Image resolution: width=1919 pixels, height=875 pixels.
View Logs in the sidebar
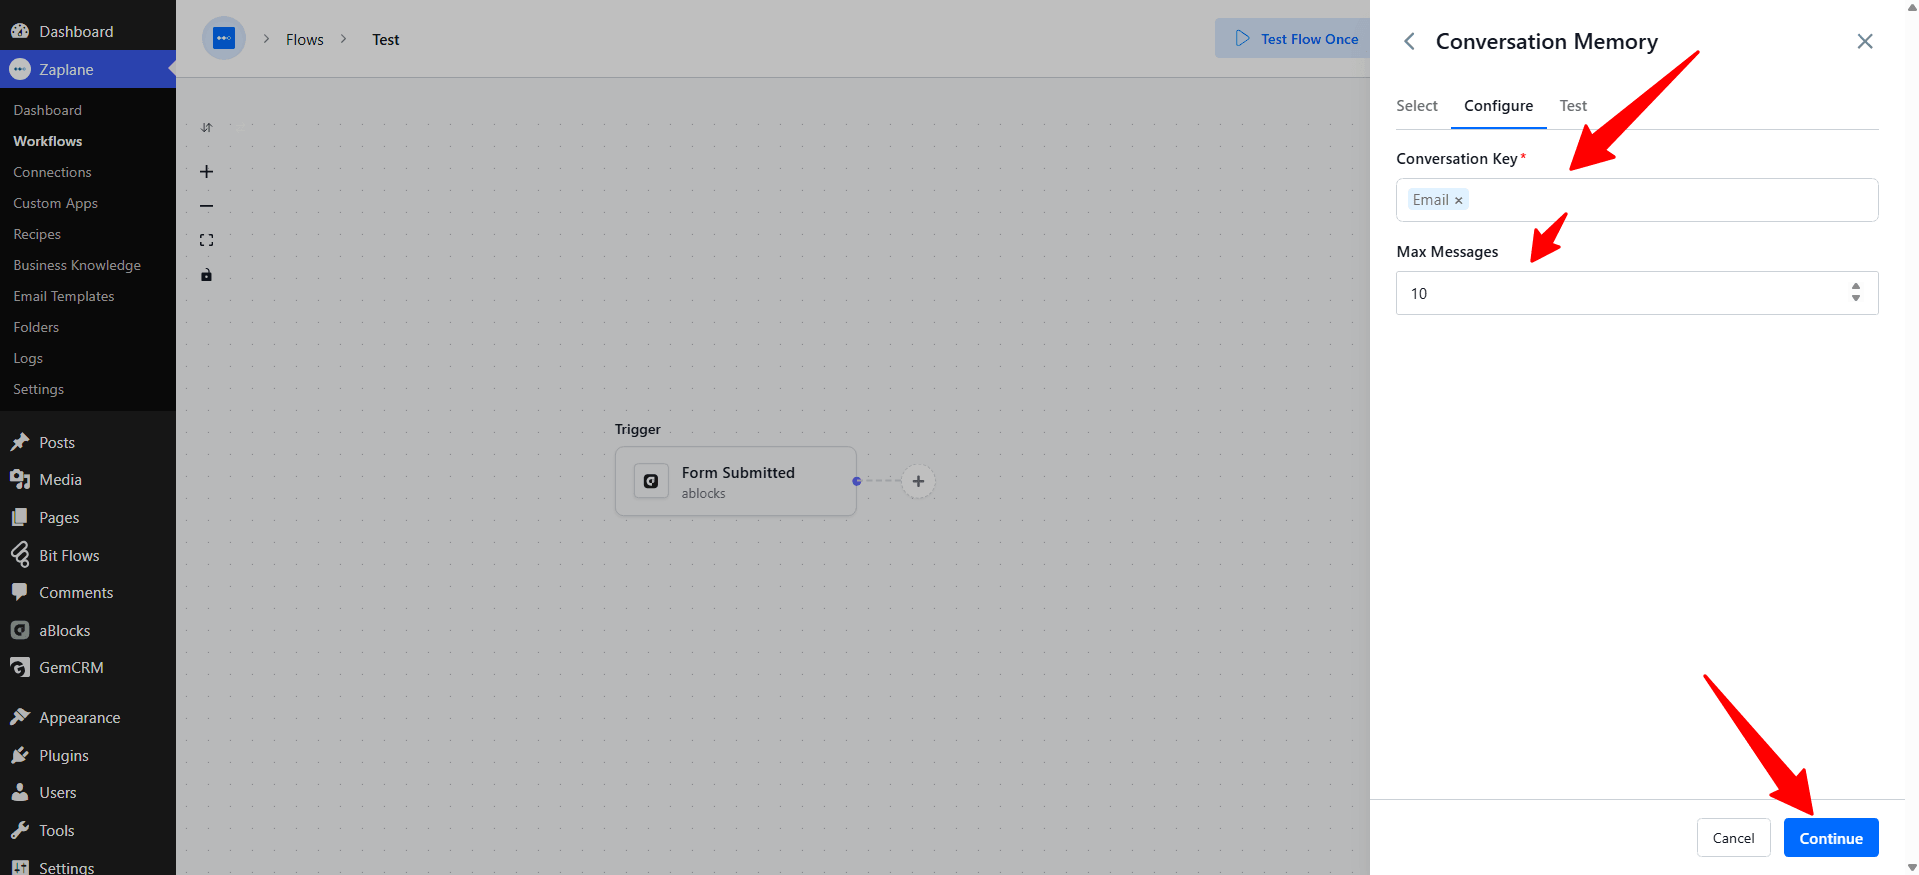pyautogui.click(x=28, y=358)
